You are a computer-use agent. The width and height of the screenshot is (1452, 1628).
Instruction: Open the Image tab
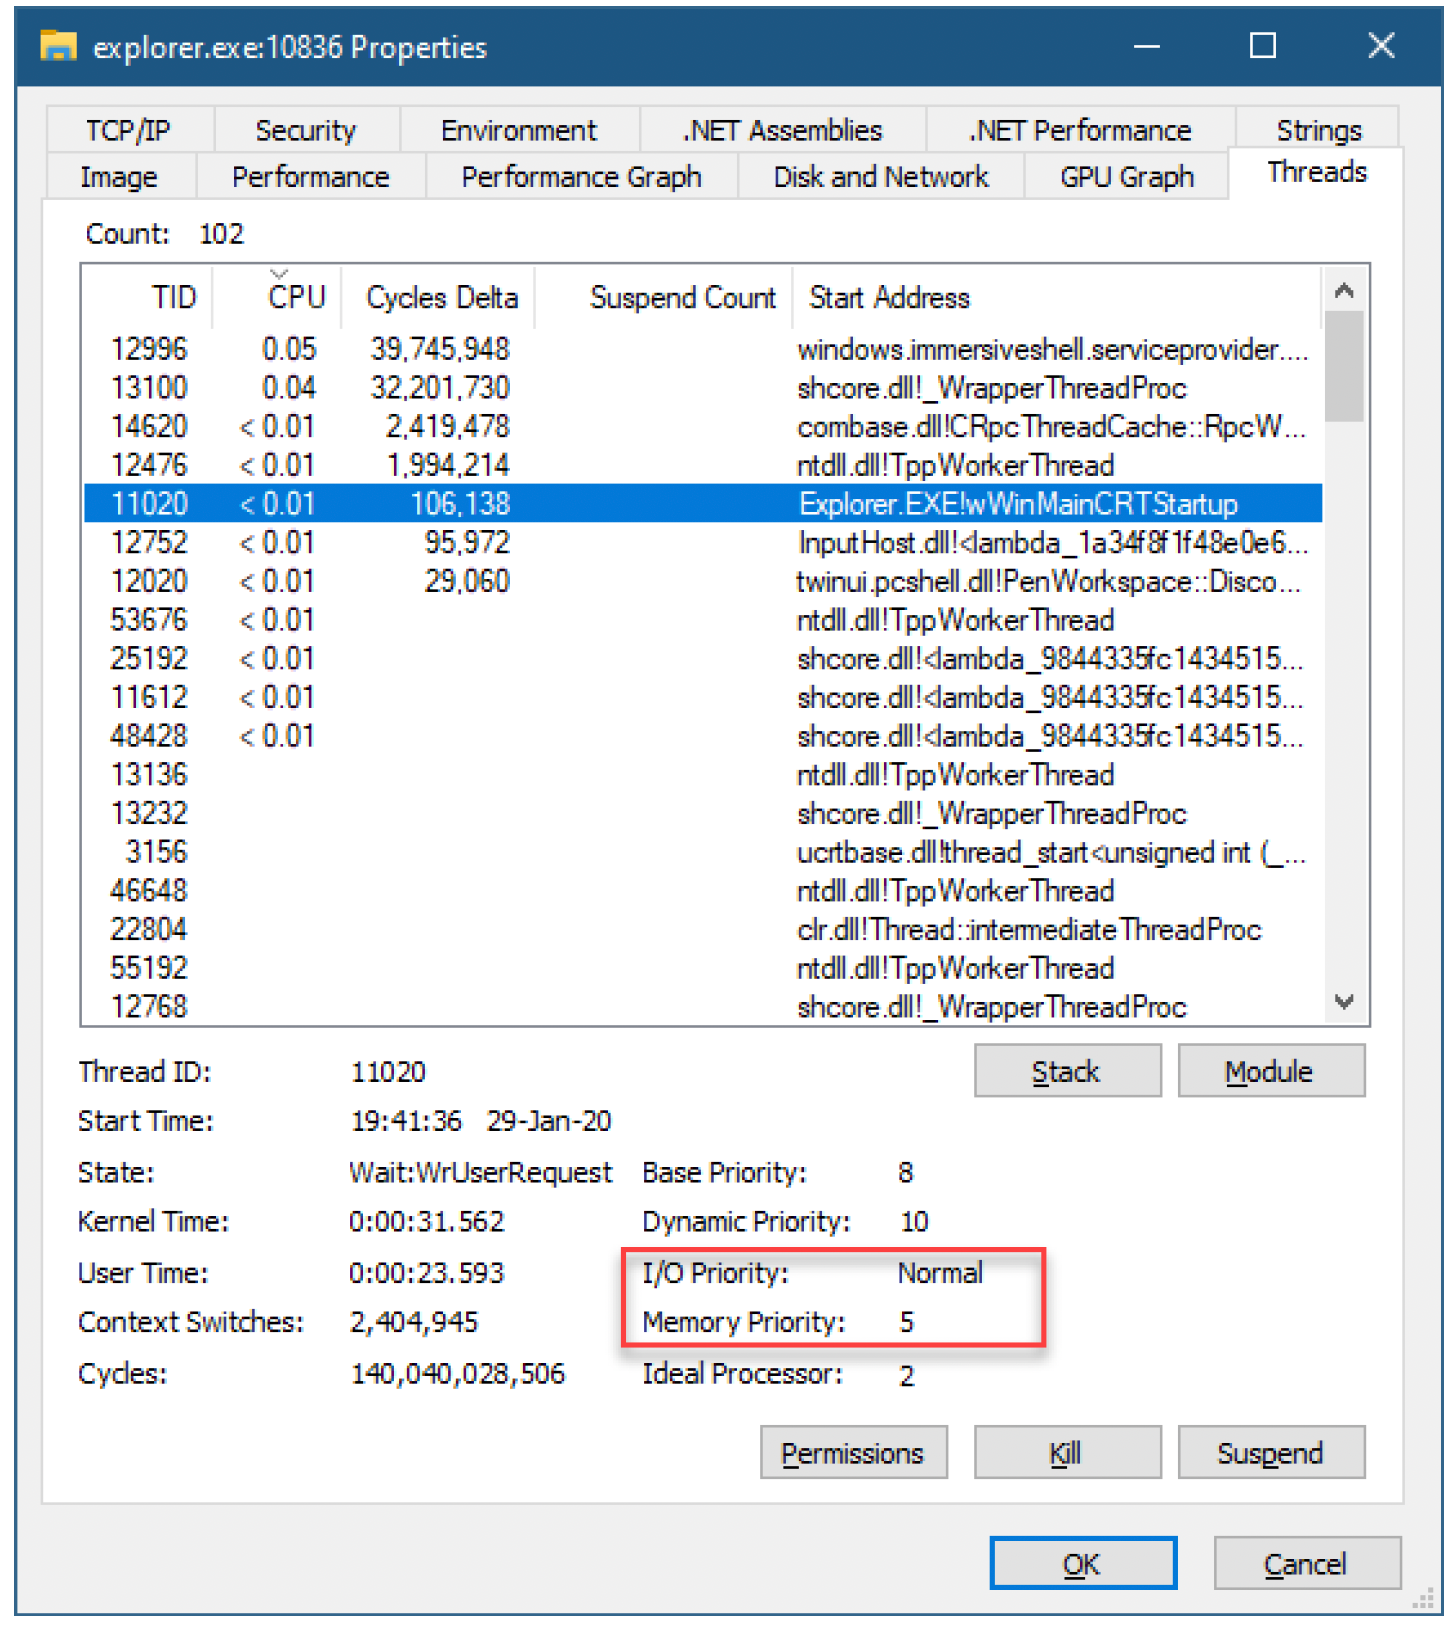[119, 177]
